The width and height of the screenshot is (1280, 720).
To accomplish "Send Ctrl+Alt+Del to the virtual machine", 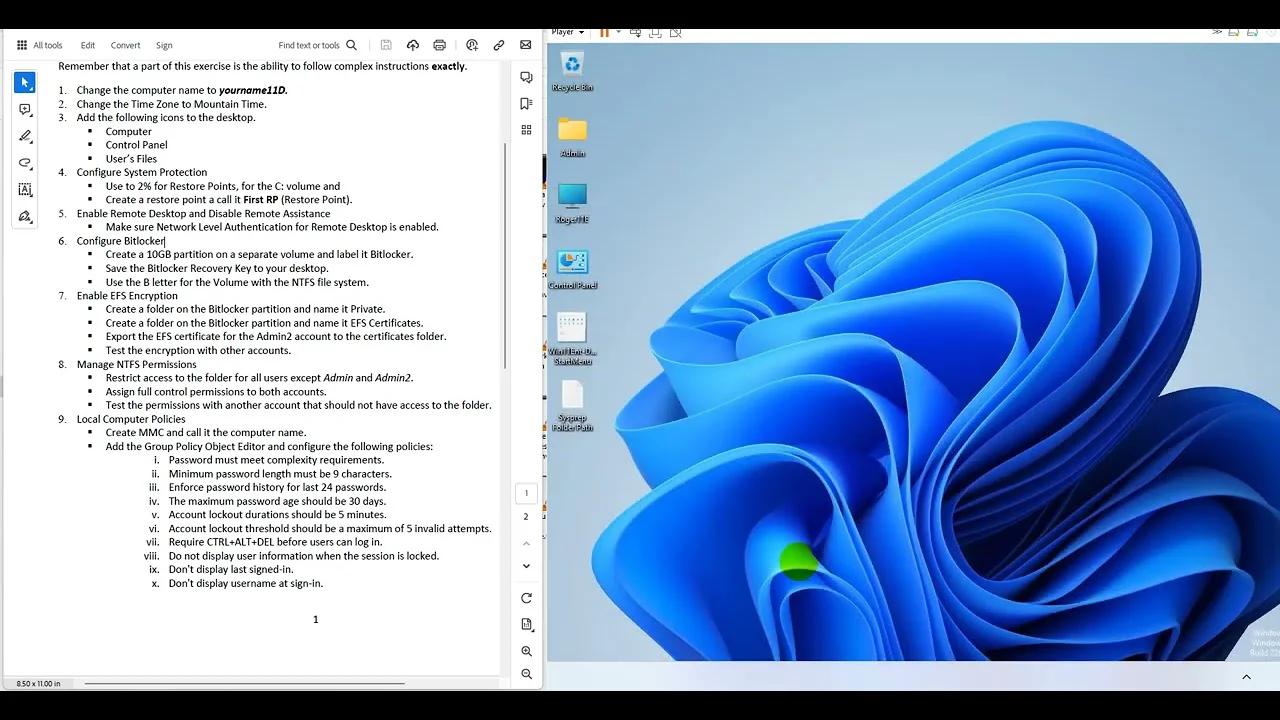I will point(636,32).
